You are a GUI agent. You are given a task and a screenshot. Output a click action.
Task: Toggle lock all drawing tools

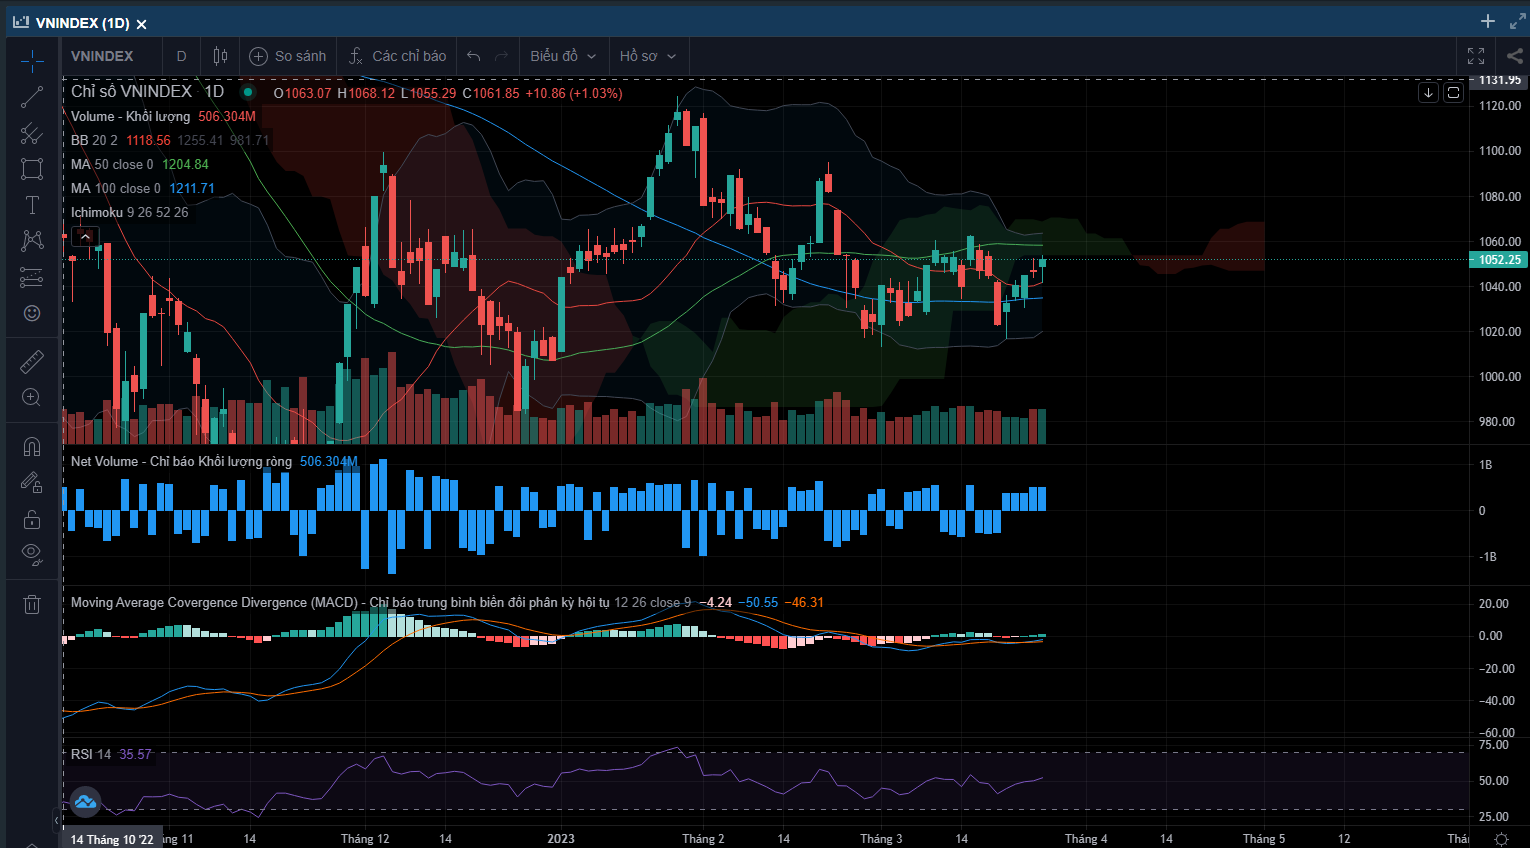[32, 519]
